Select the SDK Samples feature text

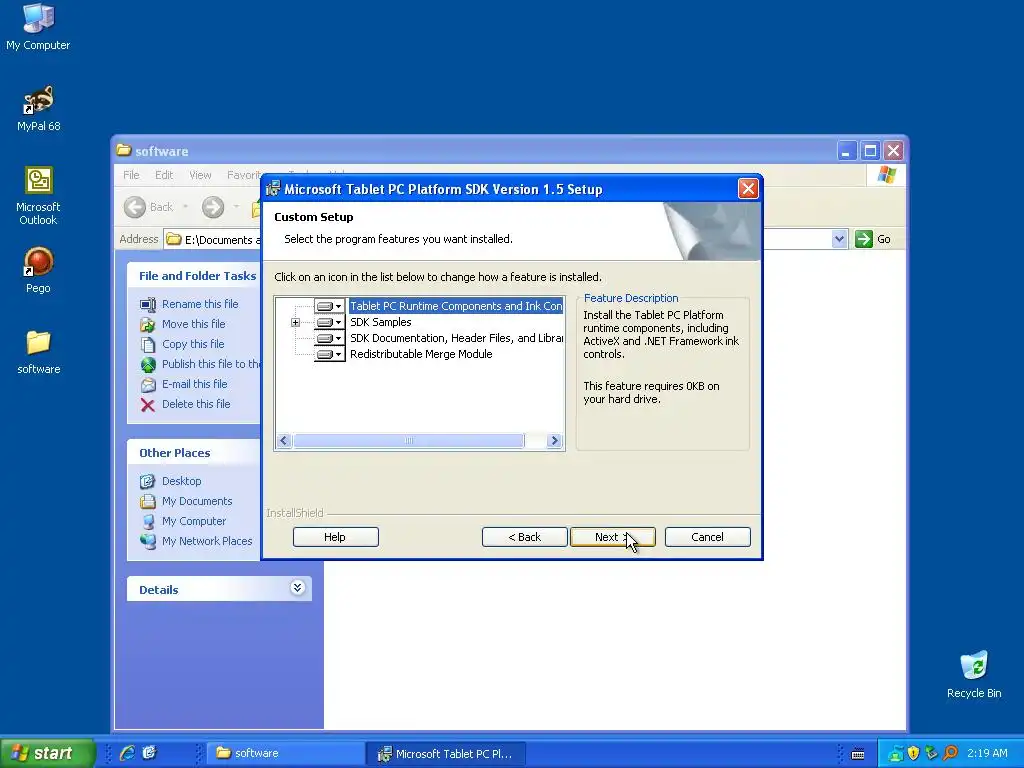click(381, 322)
